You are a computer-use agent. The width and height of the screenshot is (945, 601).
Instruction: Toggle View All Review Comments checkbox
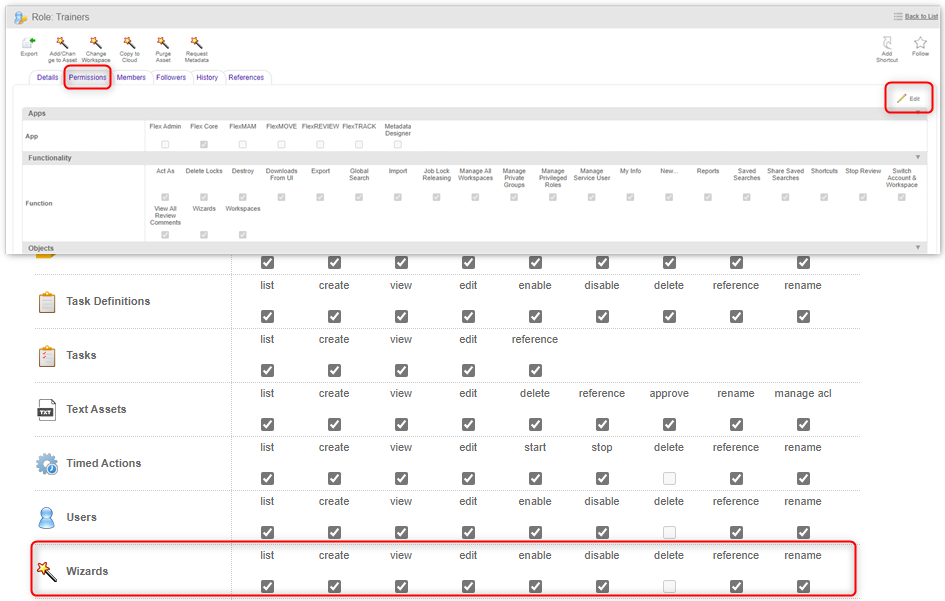pos(165,235)
